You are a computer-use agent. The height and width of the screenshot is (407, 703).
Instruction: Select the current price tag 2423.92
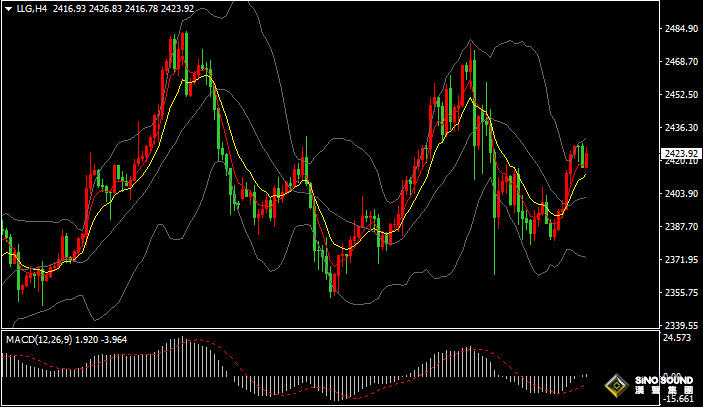coord(680,153)
